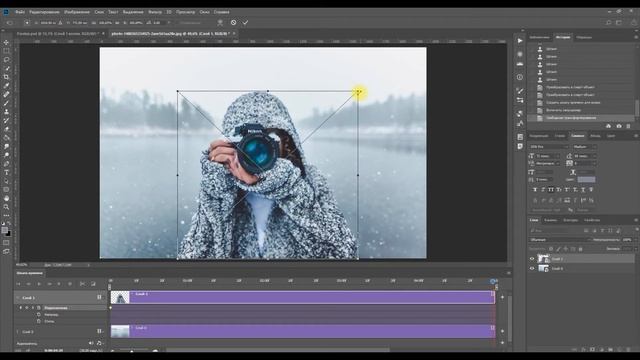Open the search icon at top right
The height and width of the screenshot is (360, 640).
[x=609, y=22]
